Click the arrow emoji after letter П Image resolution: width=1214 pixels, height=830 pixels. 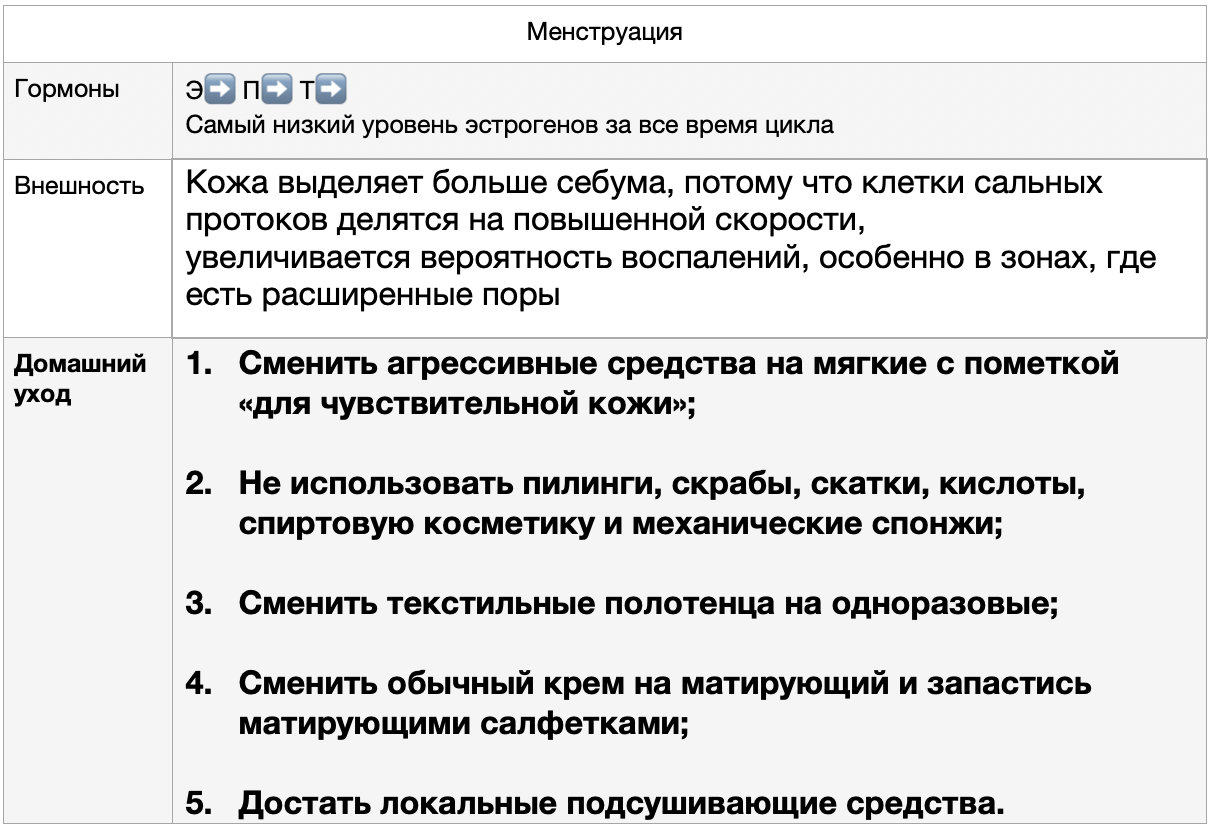click(x=277, y=91)
